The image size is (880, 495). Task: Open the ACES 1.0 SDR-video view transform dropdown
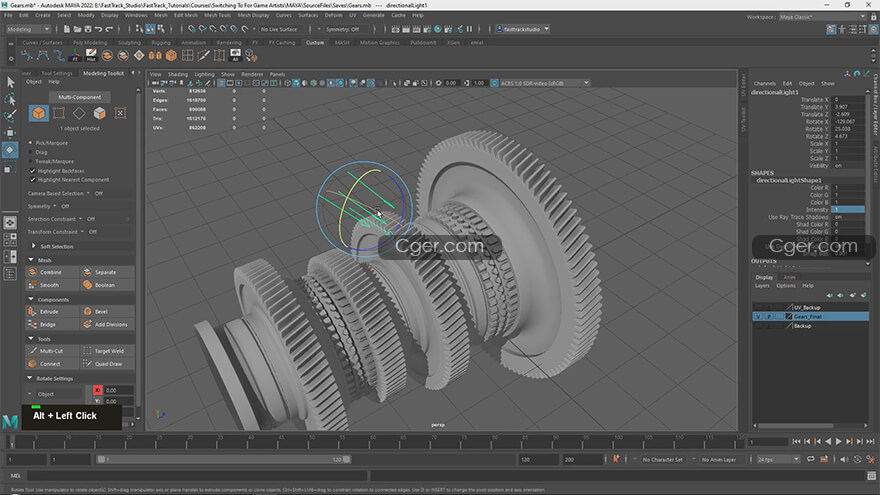[x=544, y=83]
